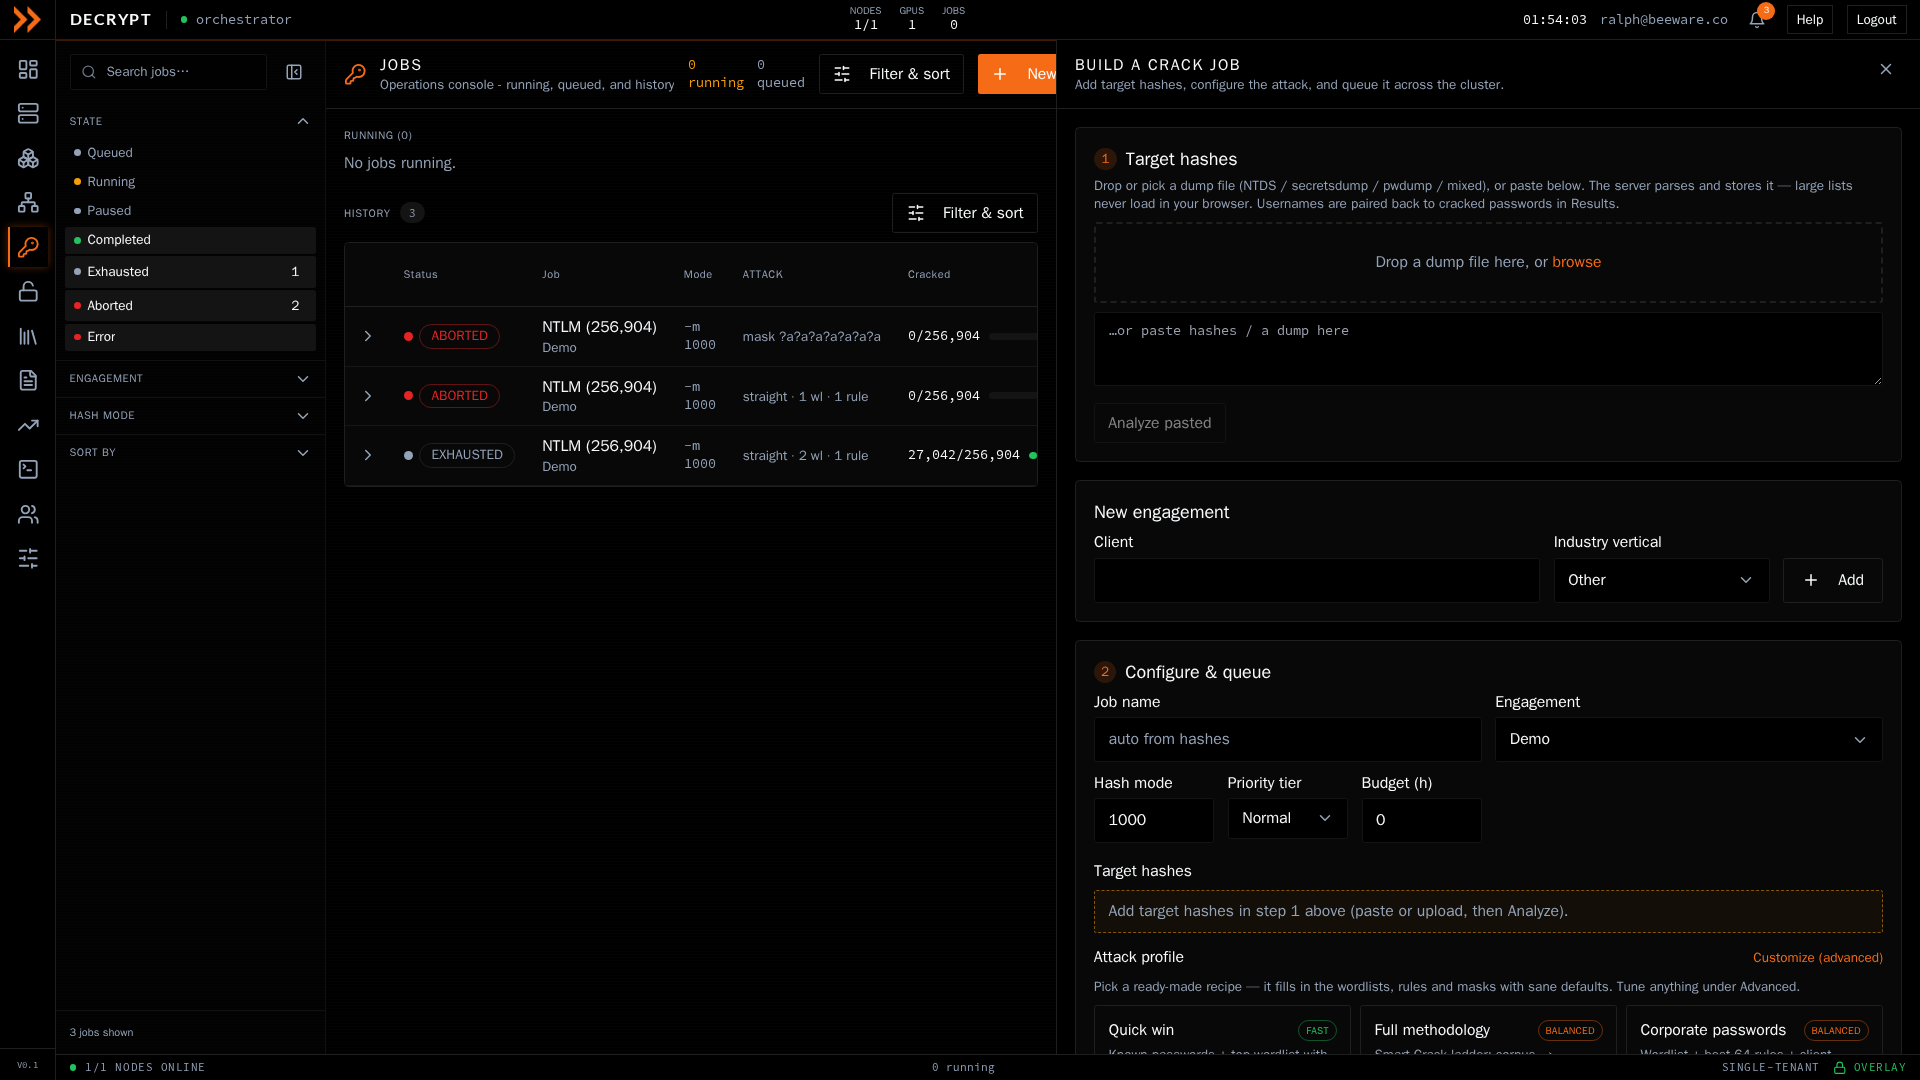
Task: Expand the HASH MODE filter section
Action: coord(190,416)
